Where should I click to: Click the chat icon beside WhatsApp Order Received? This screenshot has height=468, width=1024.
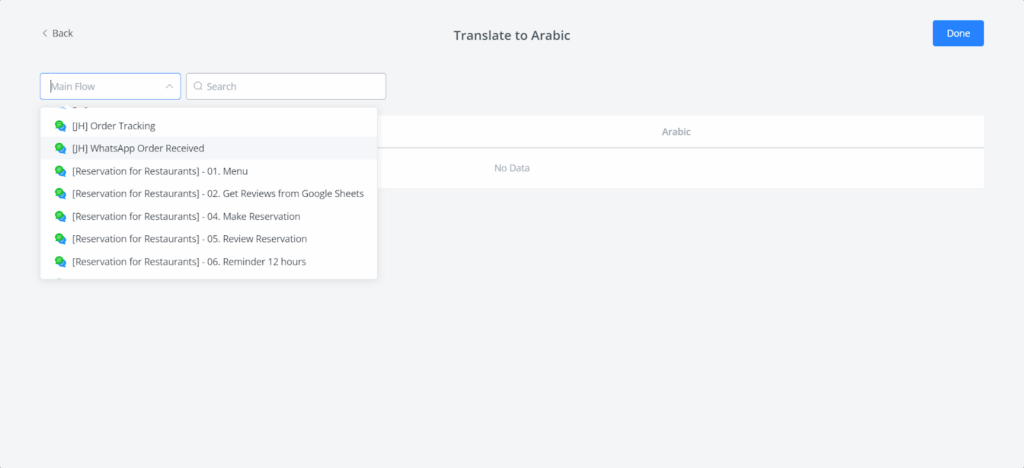tap(60, 148)
